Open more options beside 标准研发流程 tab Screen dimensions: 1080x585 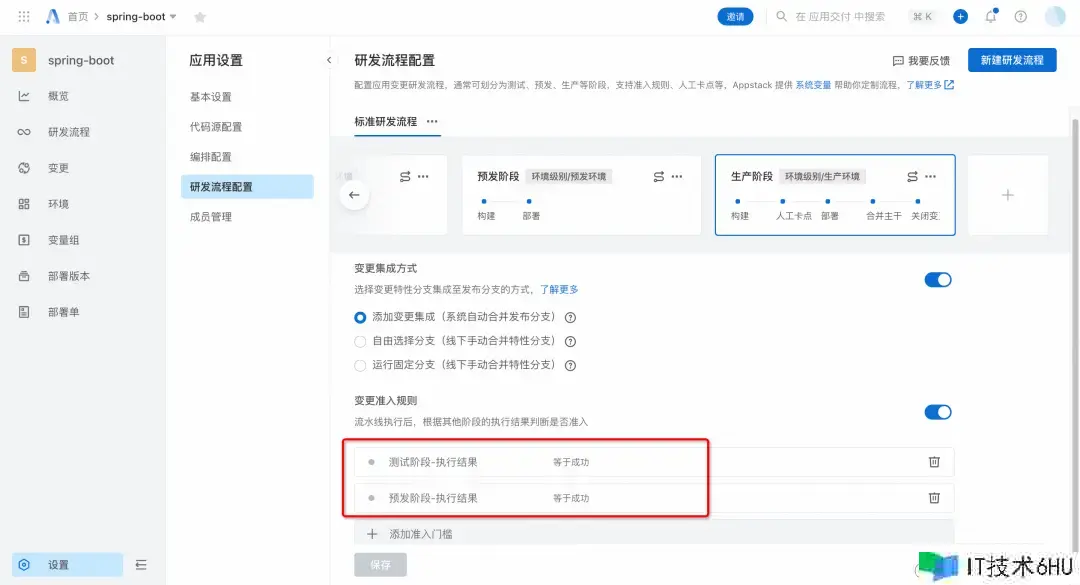point(432,121)
